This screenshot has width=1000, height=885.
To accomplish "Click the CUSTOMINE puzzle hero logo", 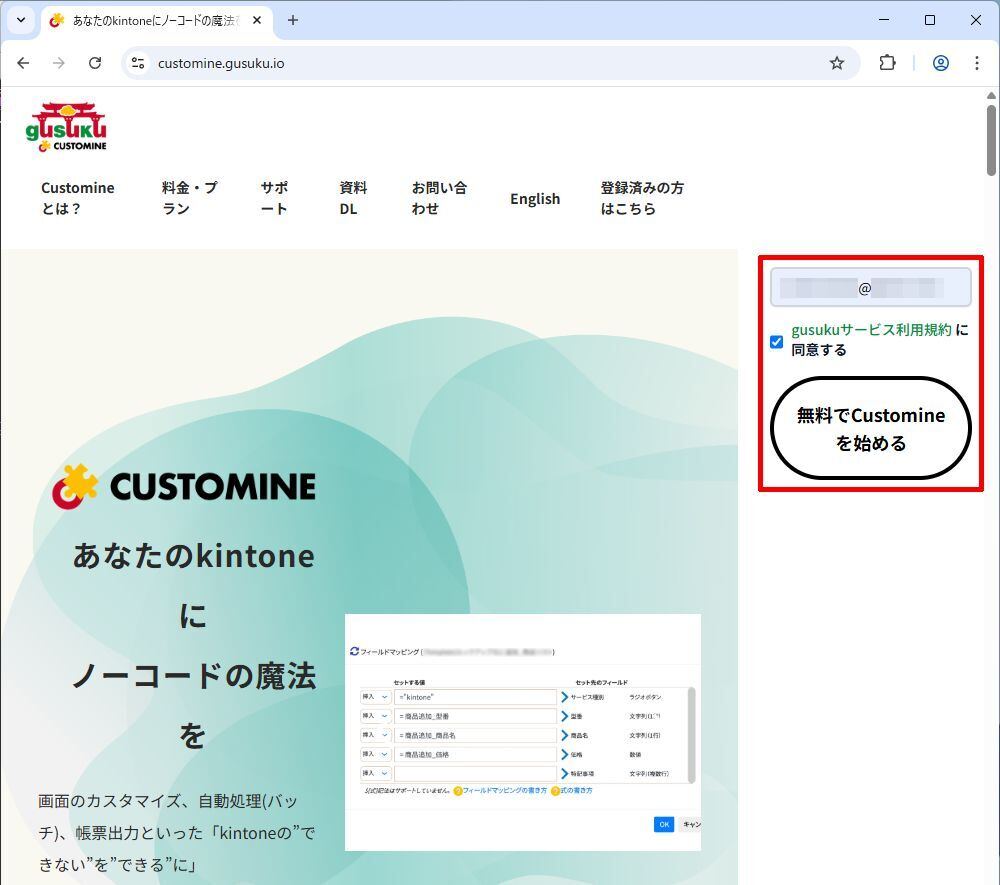I will click(x=184, y=486).
